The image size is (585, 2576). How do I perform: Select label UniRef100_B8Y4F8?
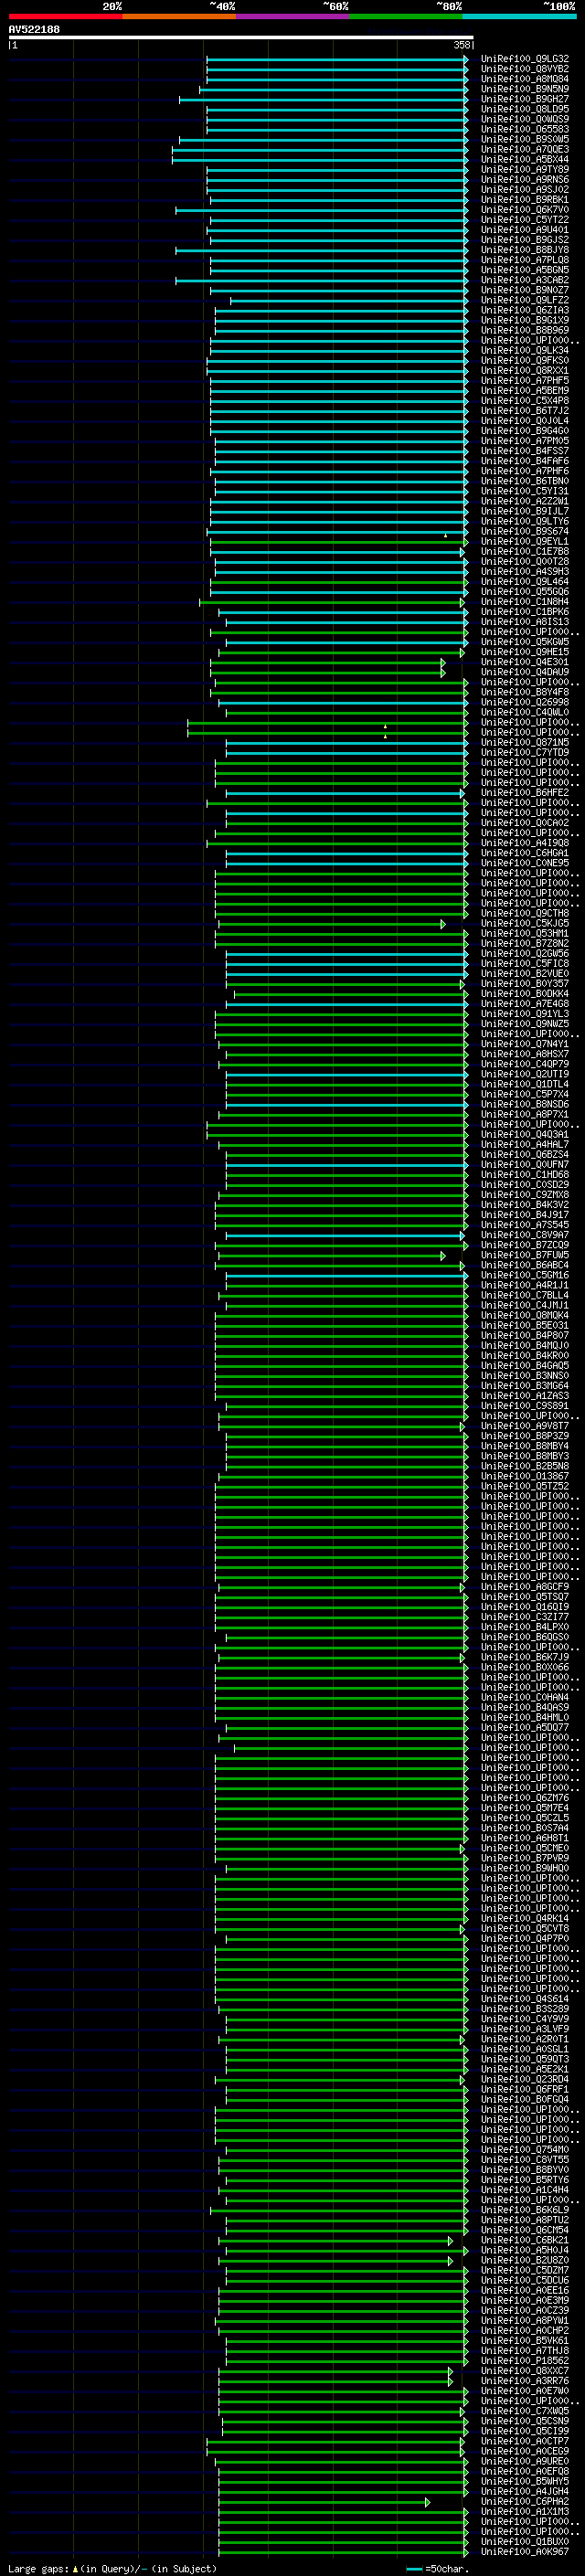[525, 692]
